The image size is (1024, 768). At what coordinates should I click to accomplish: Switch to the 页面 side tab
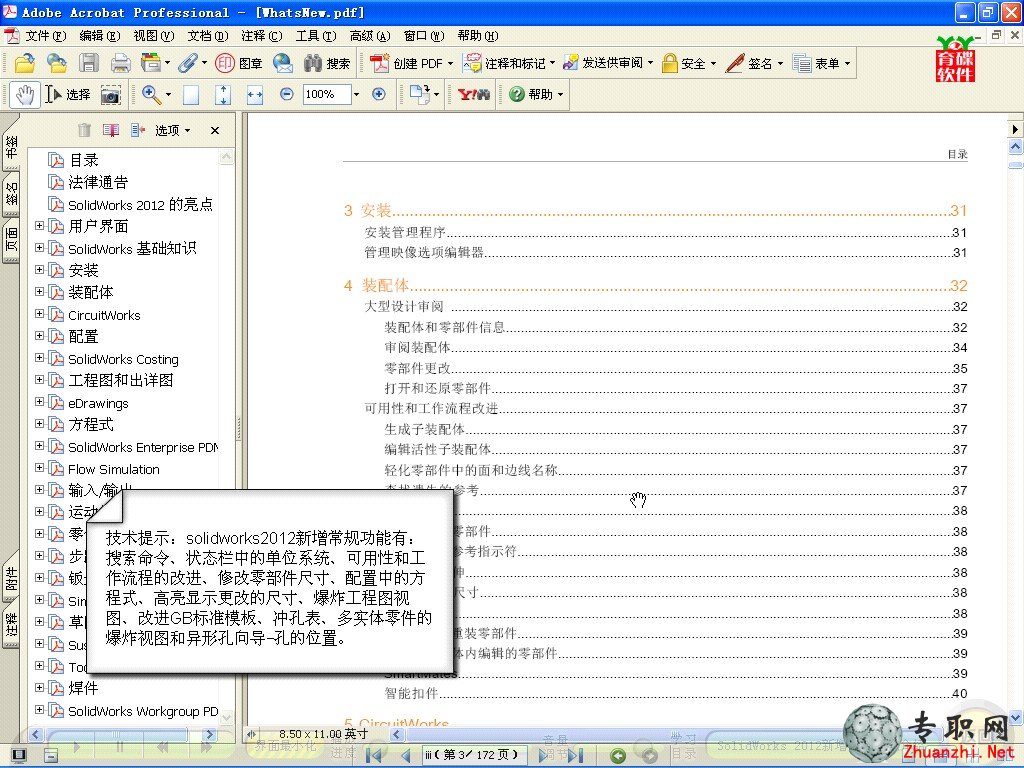tap(11, 240)
